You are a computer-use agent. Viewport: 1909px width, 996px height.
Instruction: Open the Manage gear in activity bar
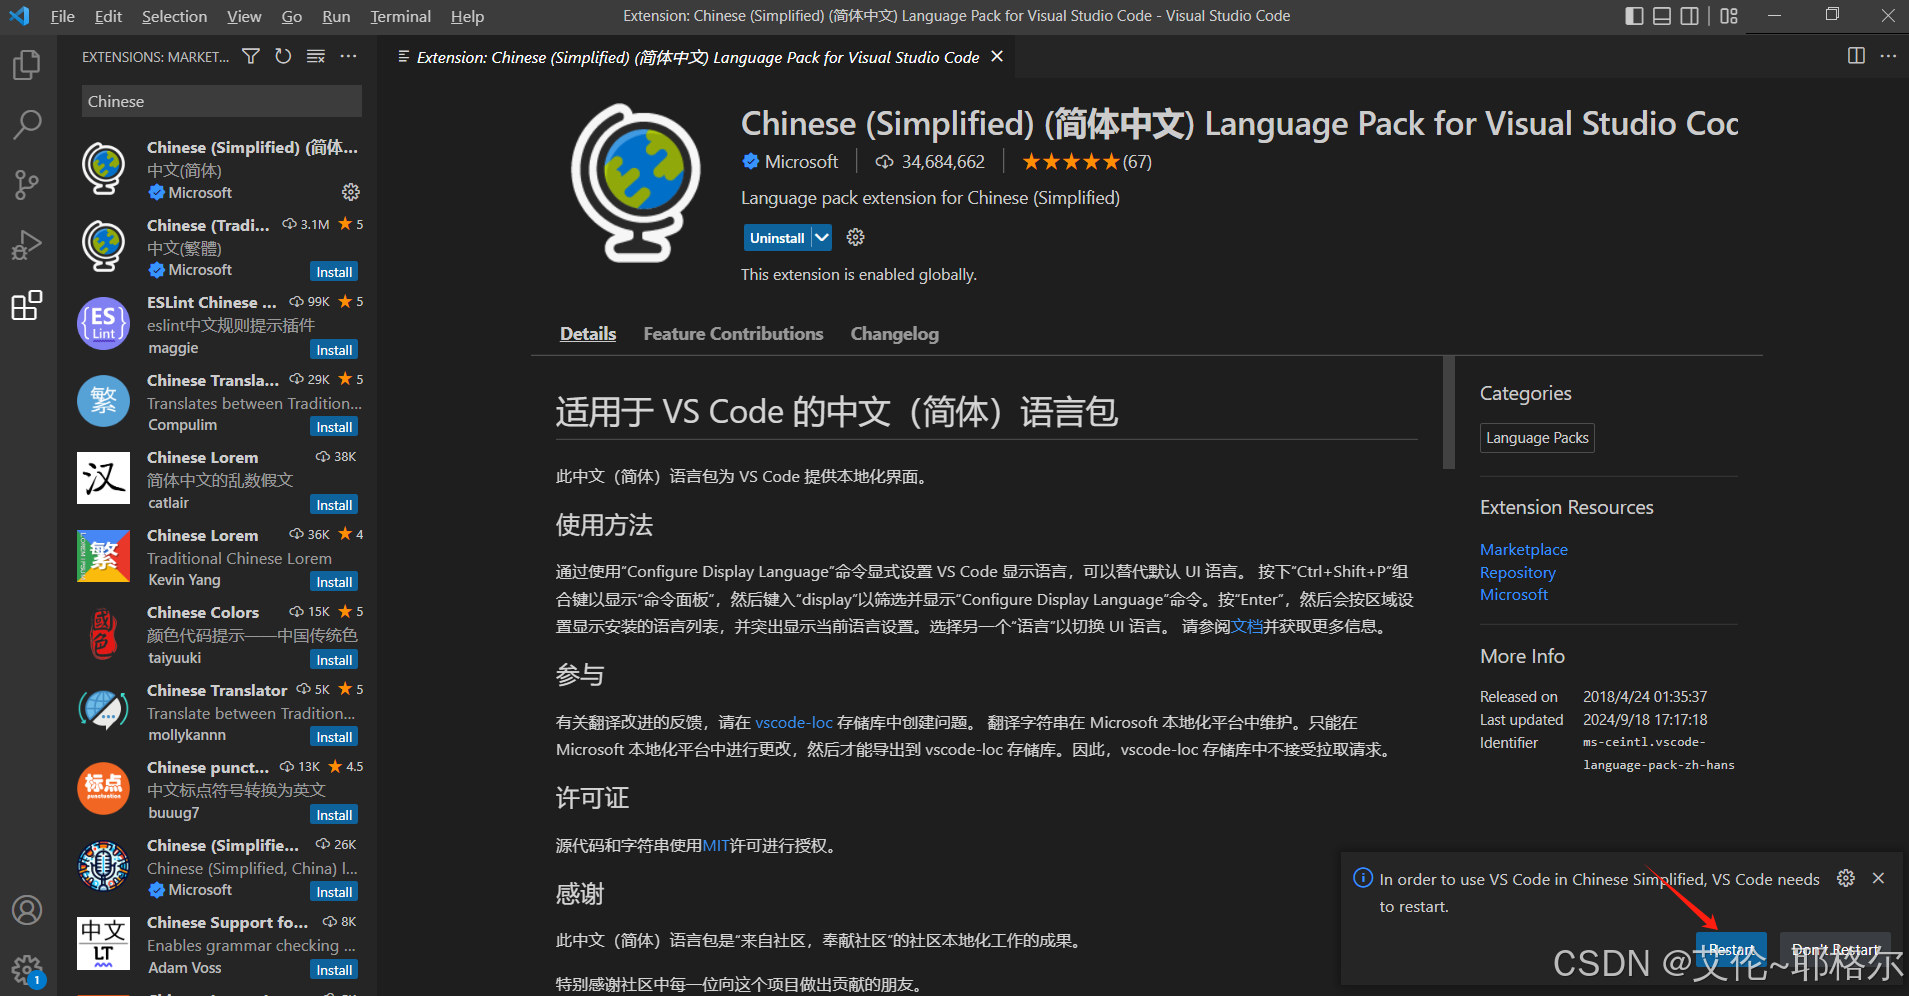[x=27, y=969]
